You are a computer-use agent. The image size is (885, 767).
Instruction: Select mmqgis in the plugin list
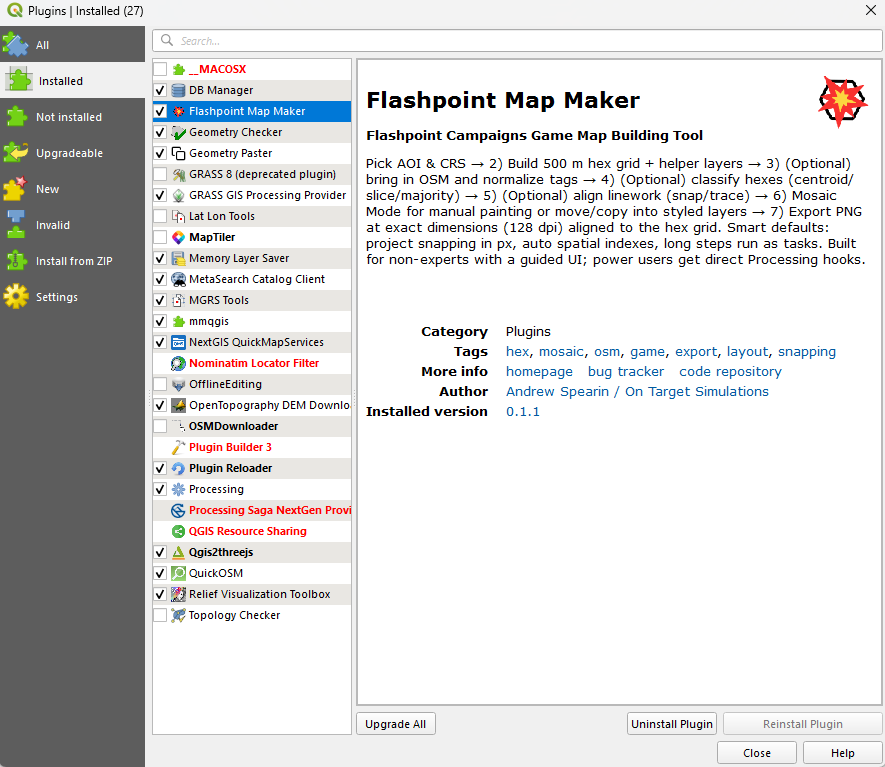click(x=252, y=321)
